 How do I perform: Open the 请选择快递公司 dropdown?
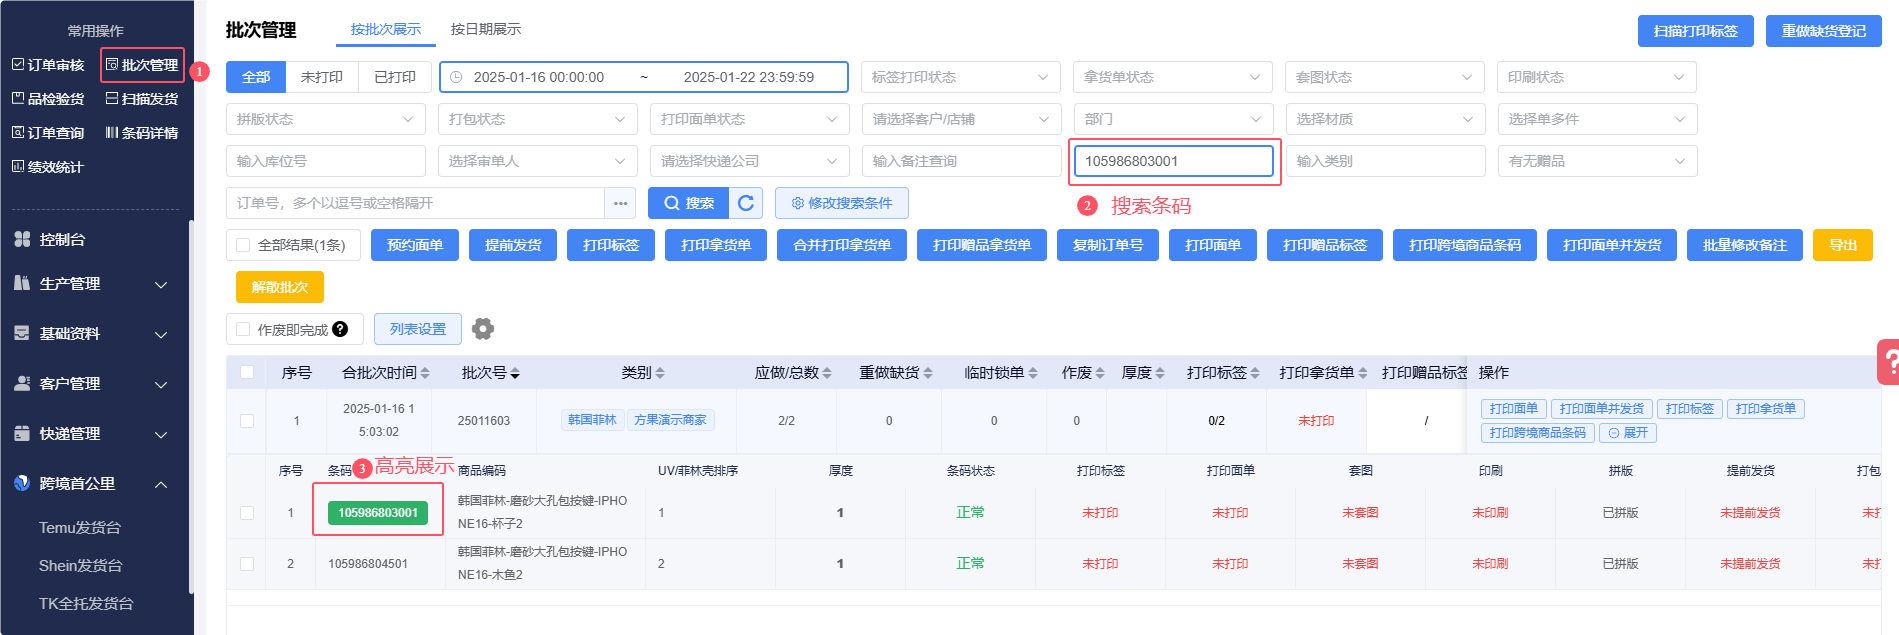tap(748, 161)
